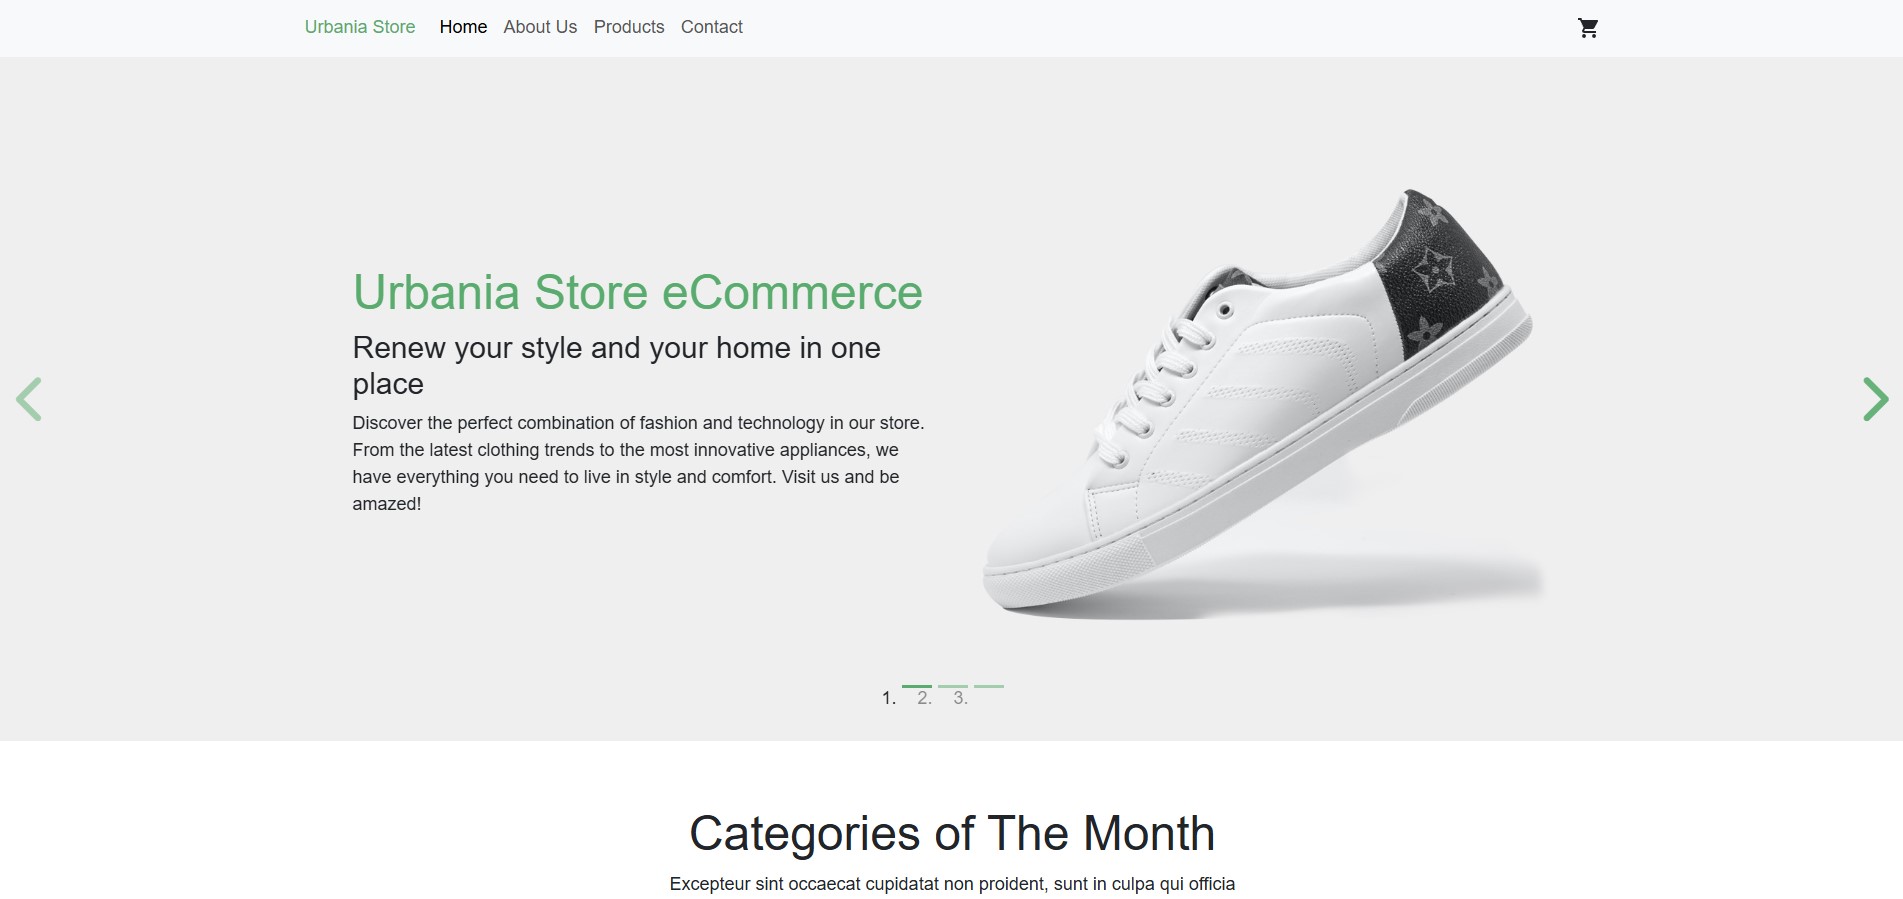
Task: Navigate to About Us page
Action: 540,27
